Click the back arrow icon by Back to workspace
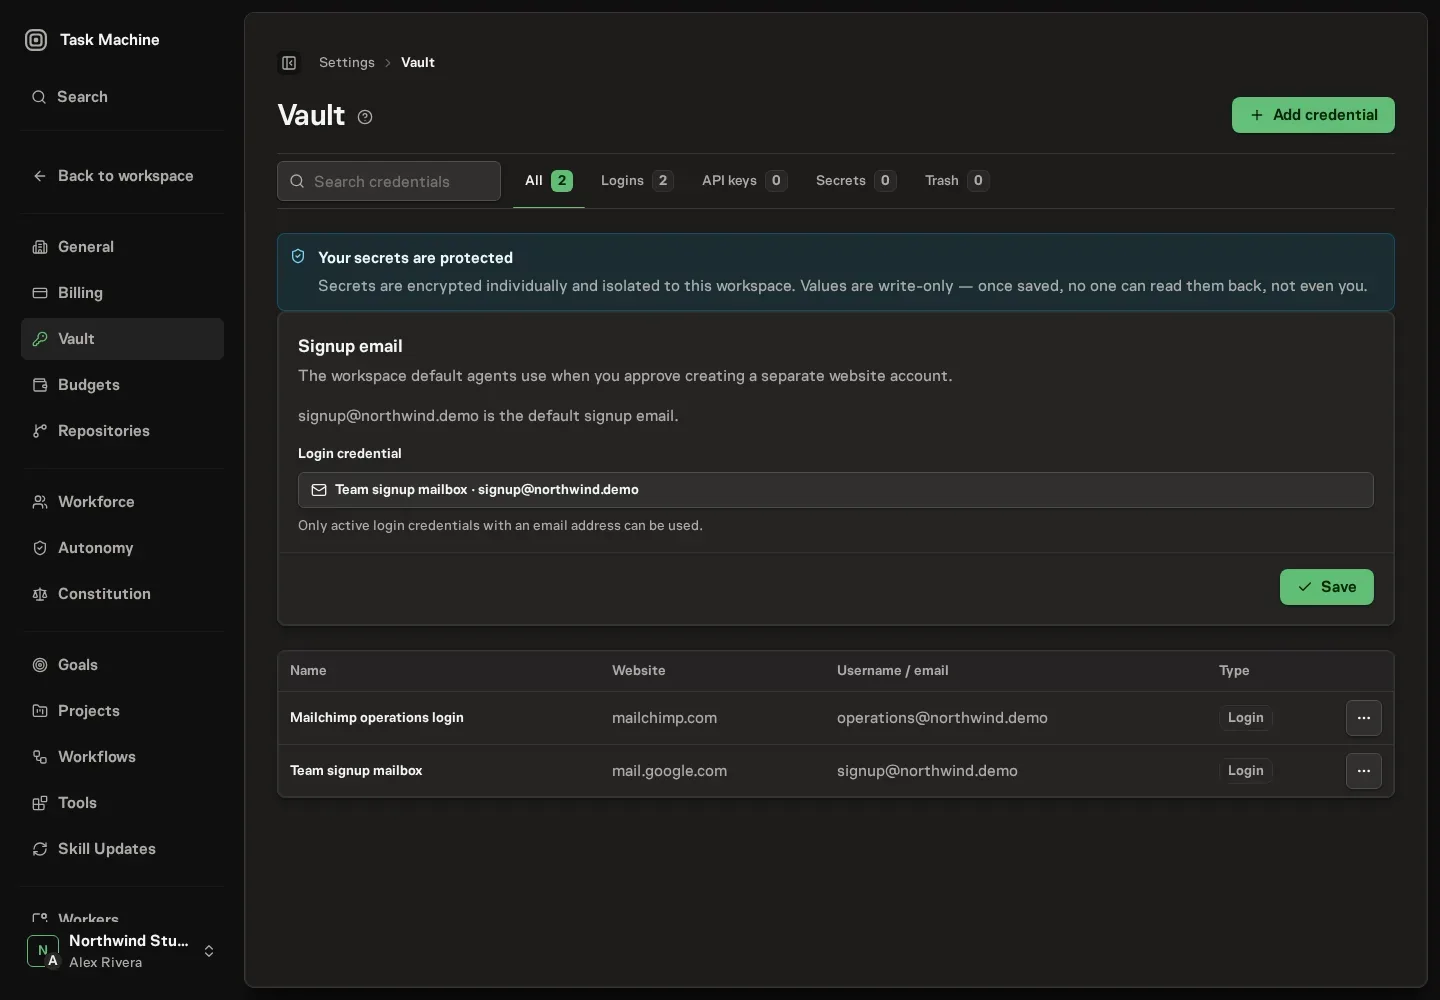Image resolution: width=1440 pixels, height=1000 pixels. [40, 176]
